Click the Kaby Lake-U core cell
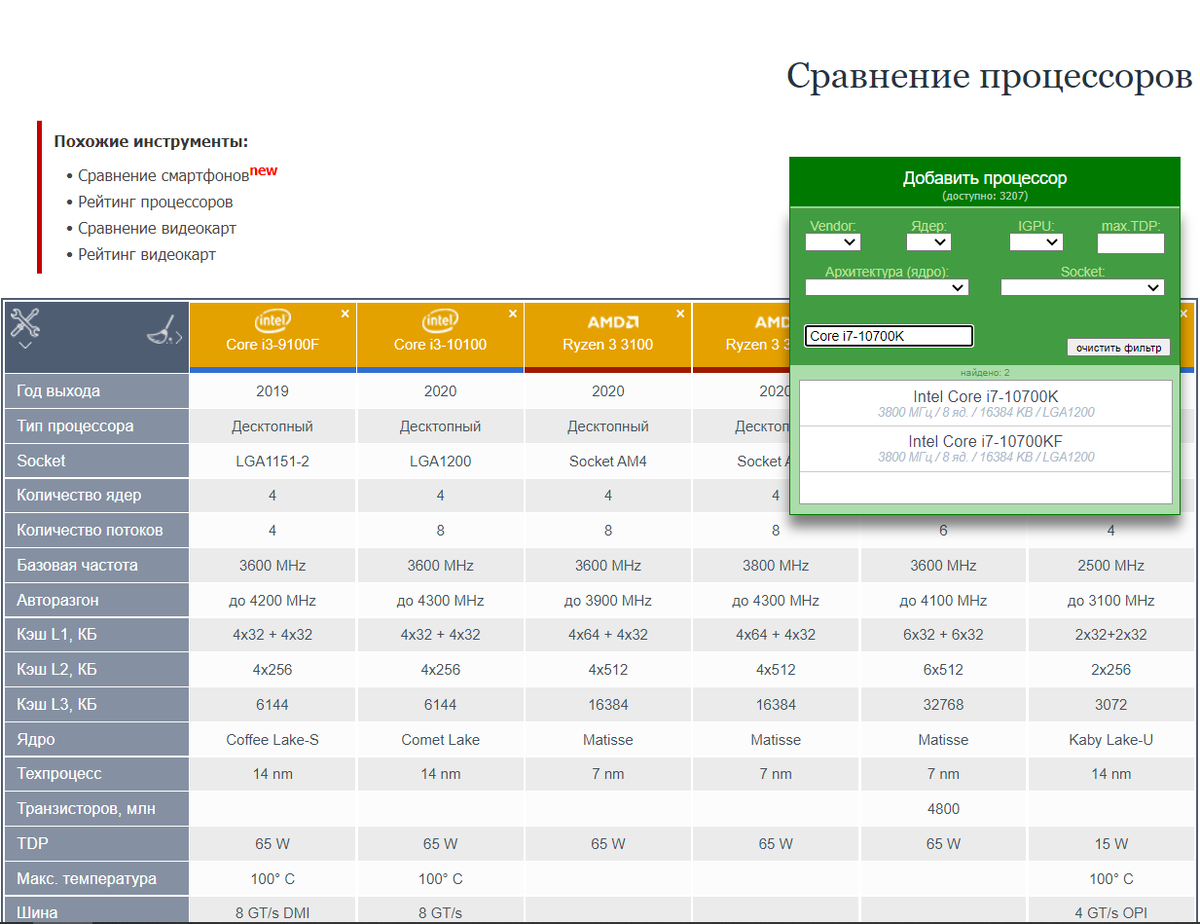 coord(1111,740)
